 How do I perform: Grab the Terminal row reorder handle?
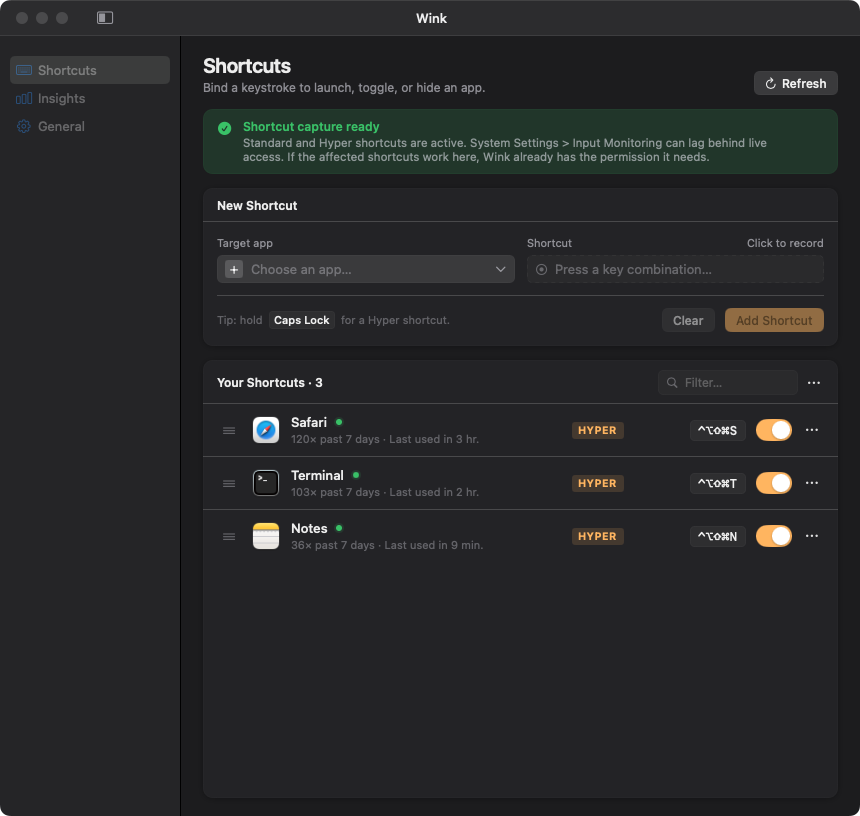coord(229,484)
